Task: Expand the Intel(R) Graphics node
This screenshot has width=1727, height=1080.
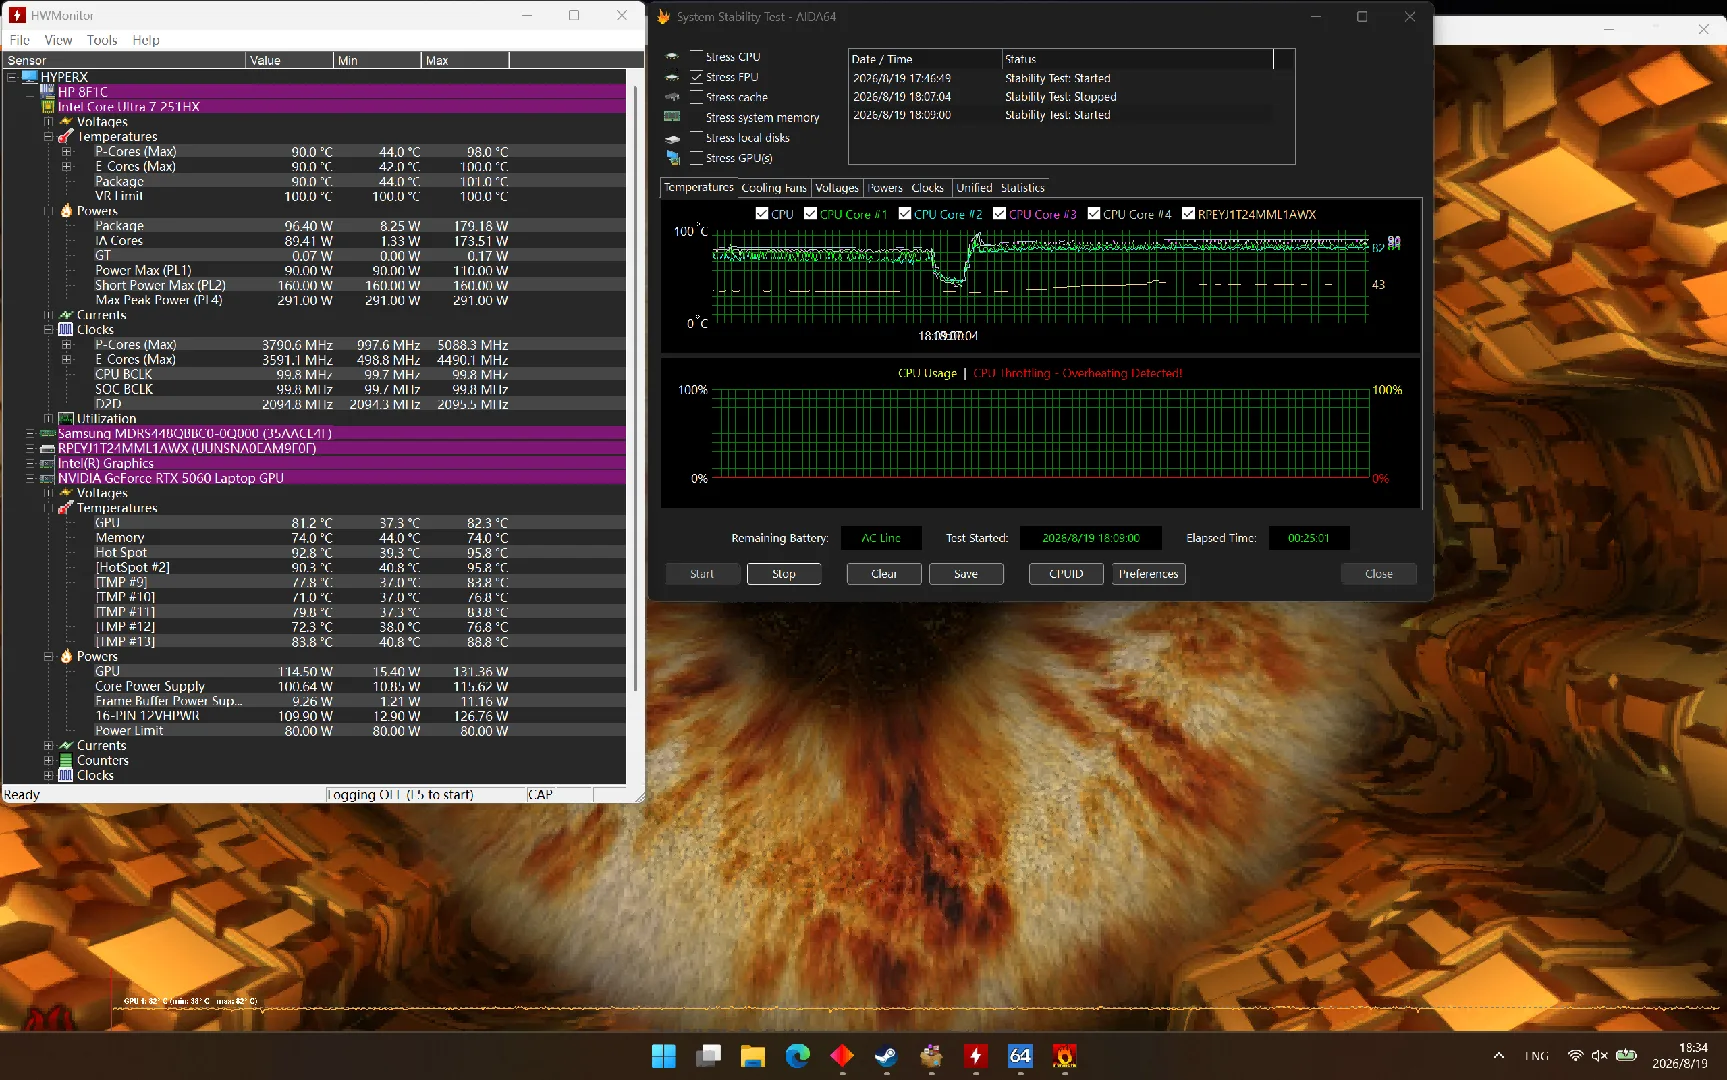Action: pos(30,464)
